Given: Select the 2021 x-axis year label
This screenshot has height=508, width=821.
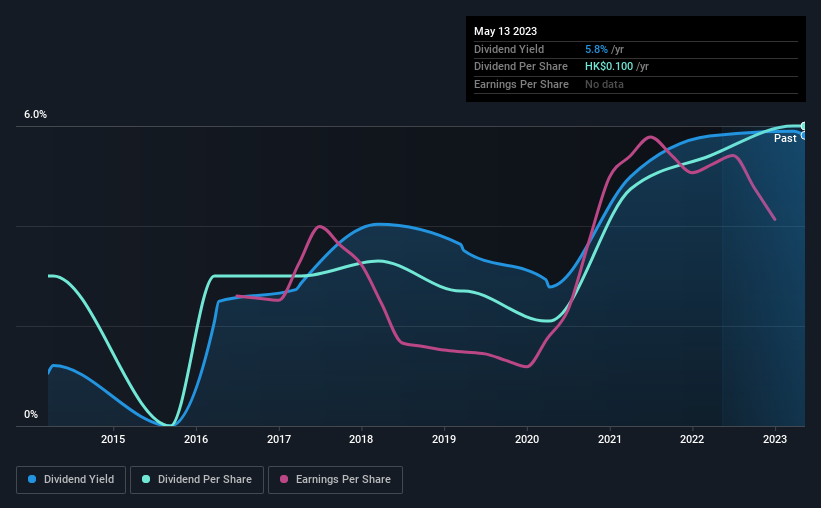Looking at the screenshot, I should [x=609, y=439].
